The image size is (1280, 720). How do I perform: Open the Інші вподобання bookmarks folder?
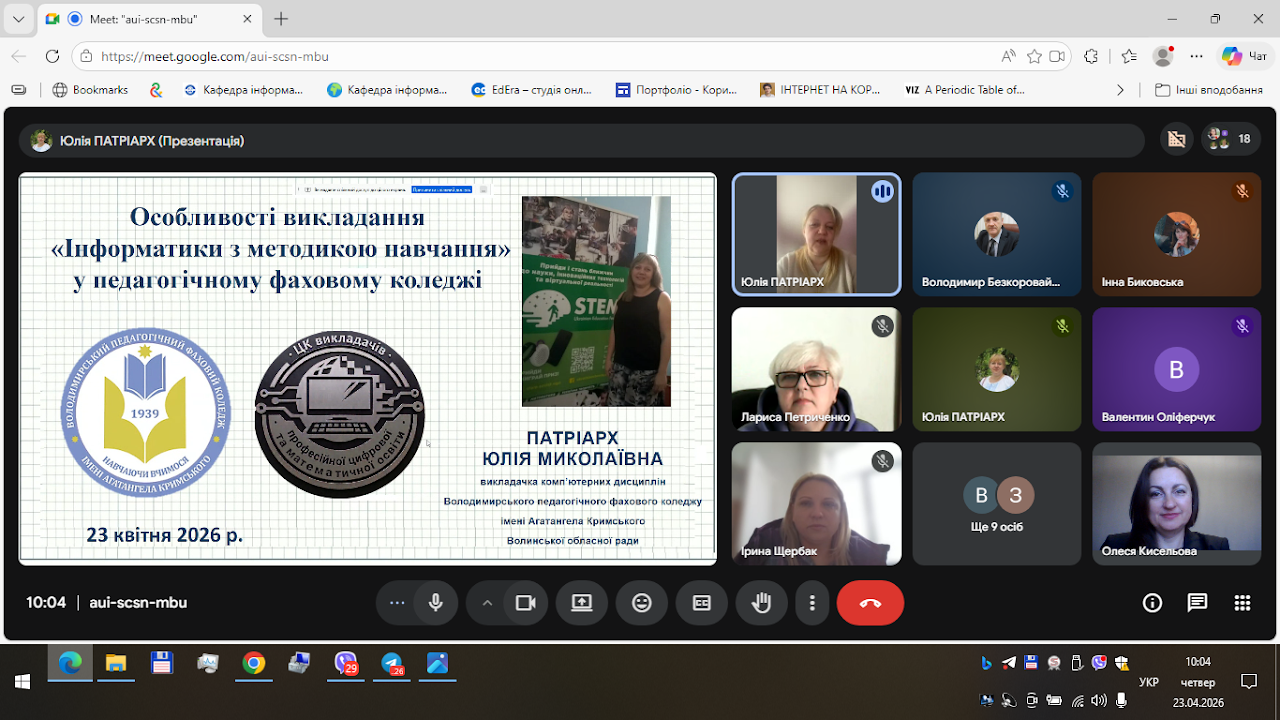click(x=1208, y=90)
